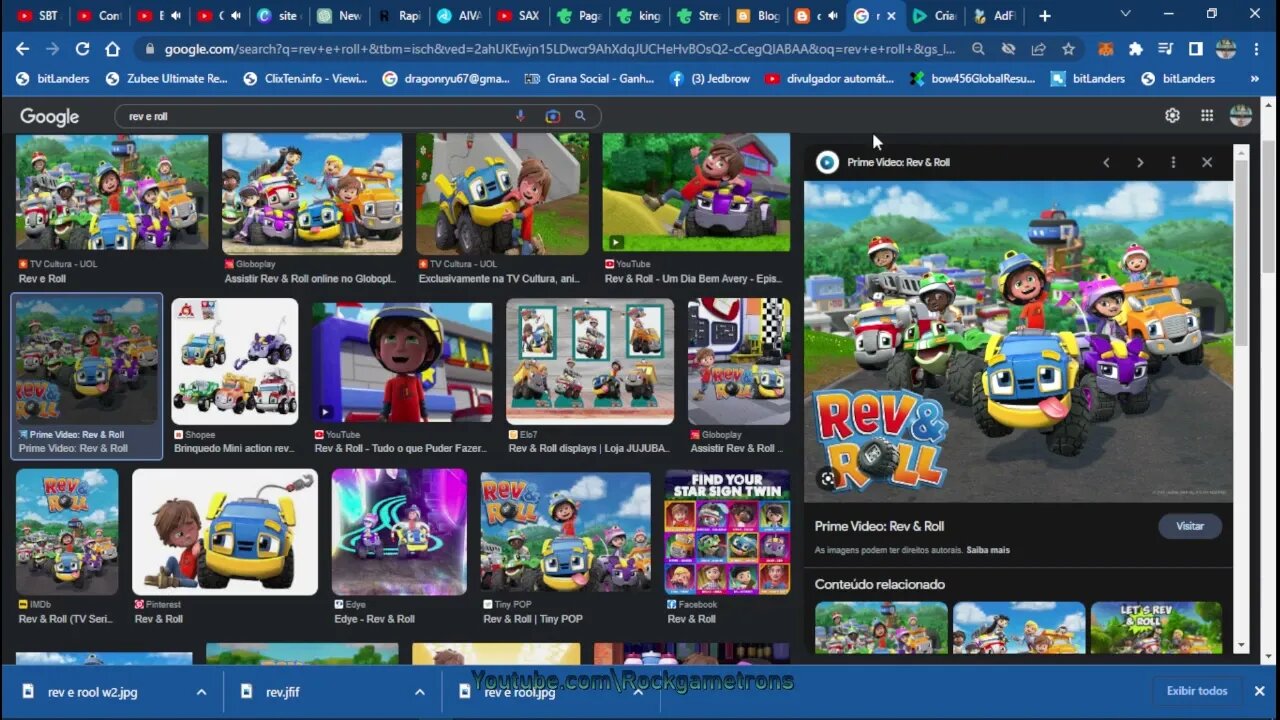Open Google quick settings gear
This screenshot has width=1280, height=720.
click(x=1172, y=115)
